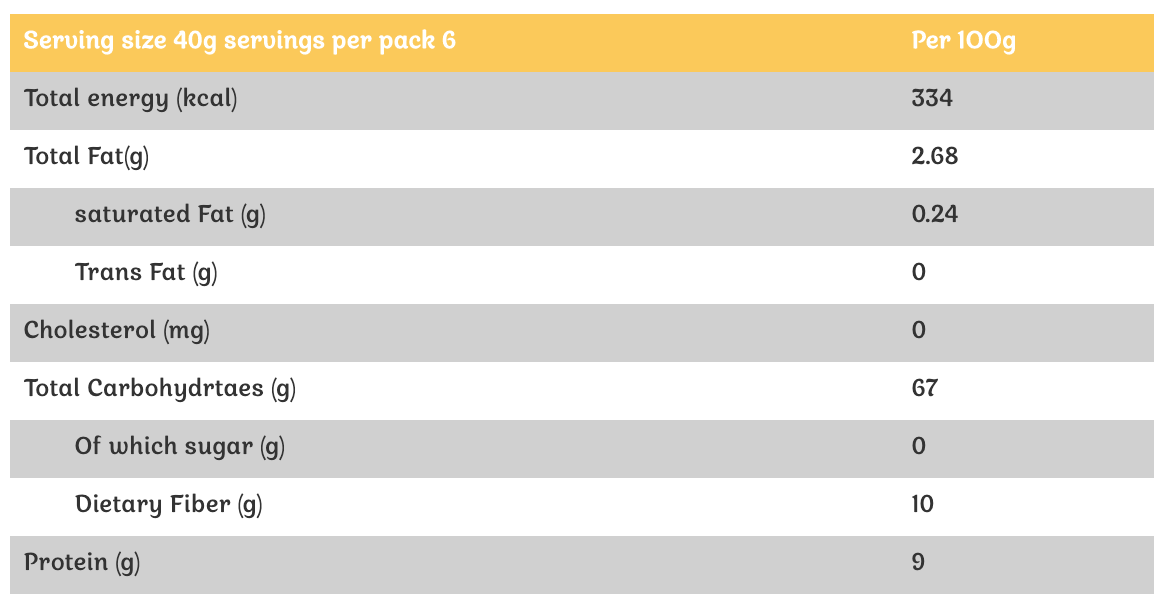
Task: Click the 'Protein (g)' row label
Action: (82, 563)
